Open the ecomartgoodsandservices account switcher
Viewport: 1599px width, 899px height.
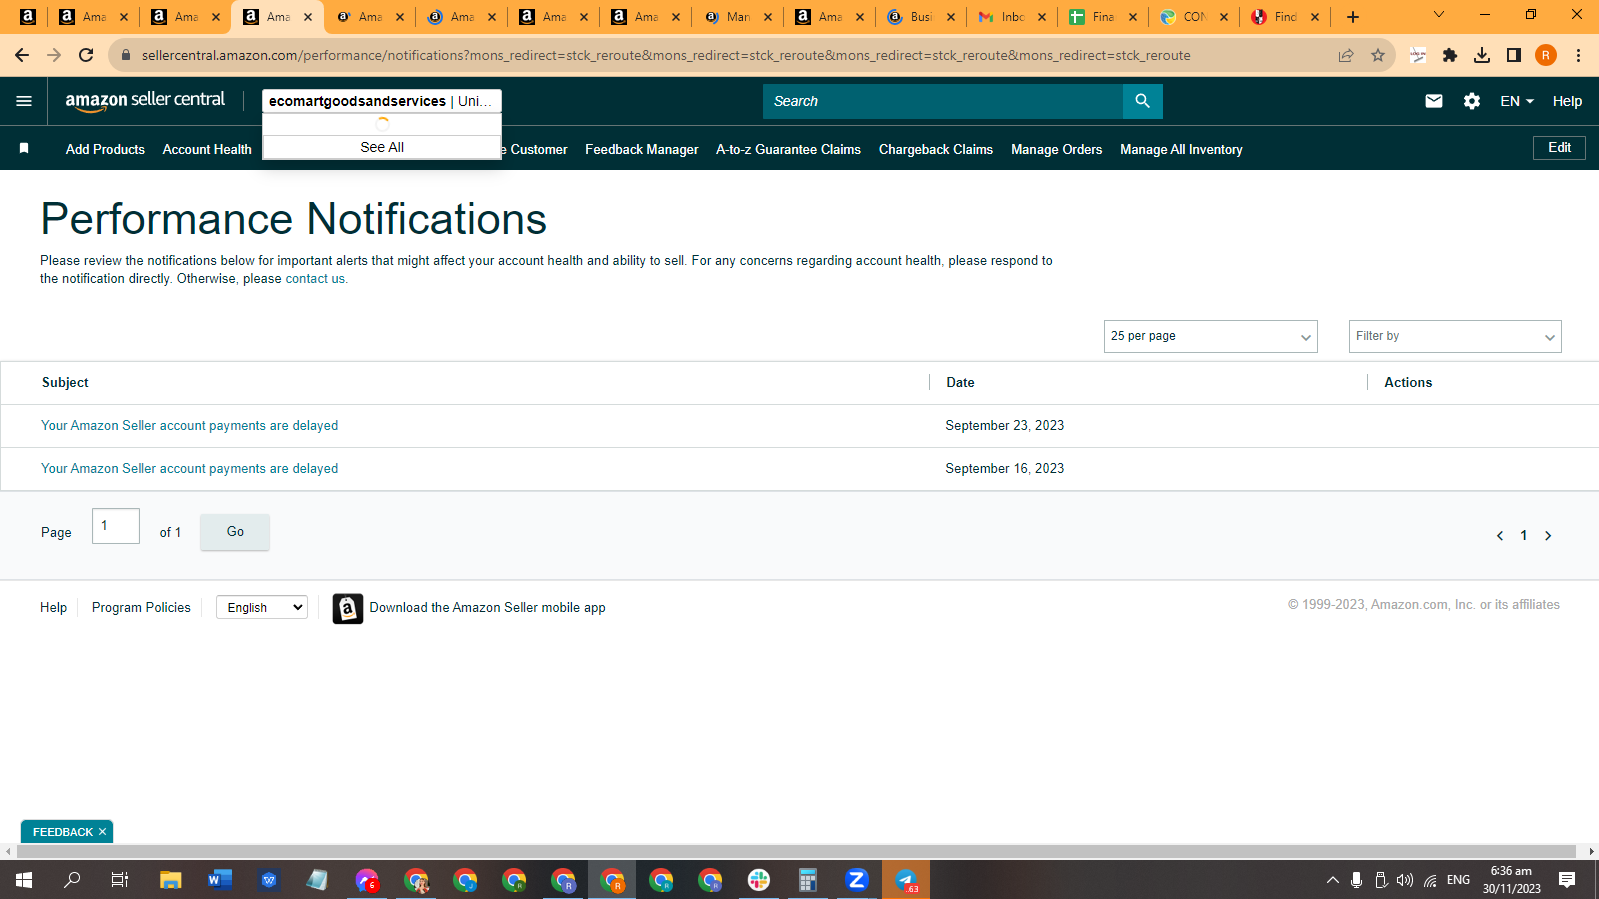click(381, 101)
